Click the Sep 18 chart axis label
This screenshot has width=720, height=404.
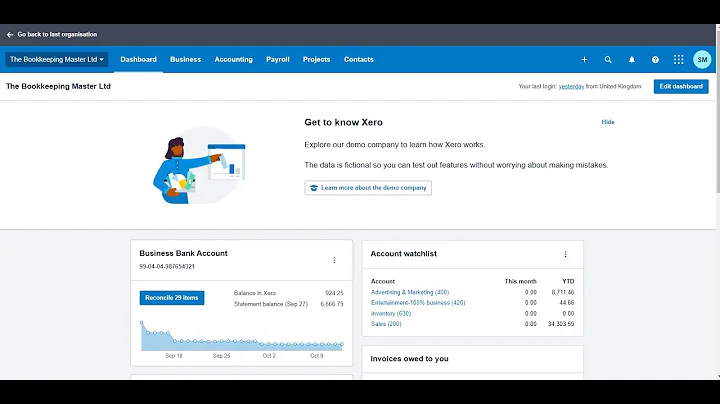(x=174, y=356)
